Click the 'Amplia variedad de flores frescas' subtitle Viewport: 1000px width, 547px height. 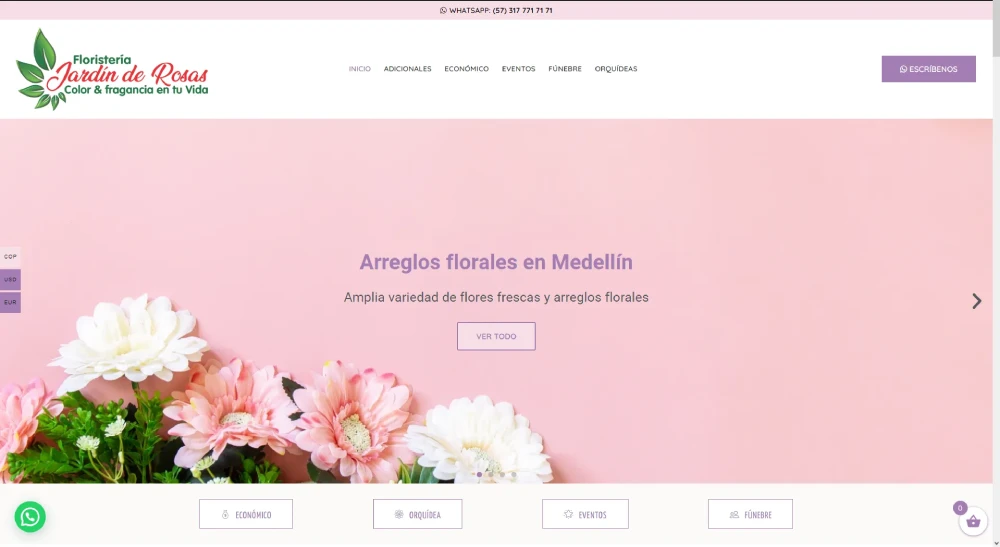coord(496,297)
